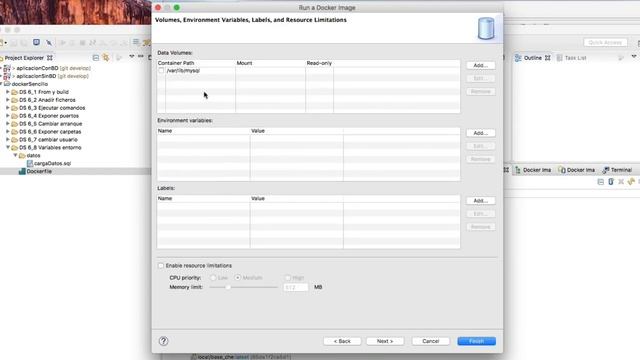Click the cargaDatos.sql file icon
The height and width of the screenshot is (360, 640).
[x=30, y=163]
